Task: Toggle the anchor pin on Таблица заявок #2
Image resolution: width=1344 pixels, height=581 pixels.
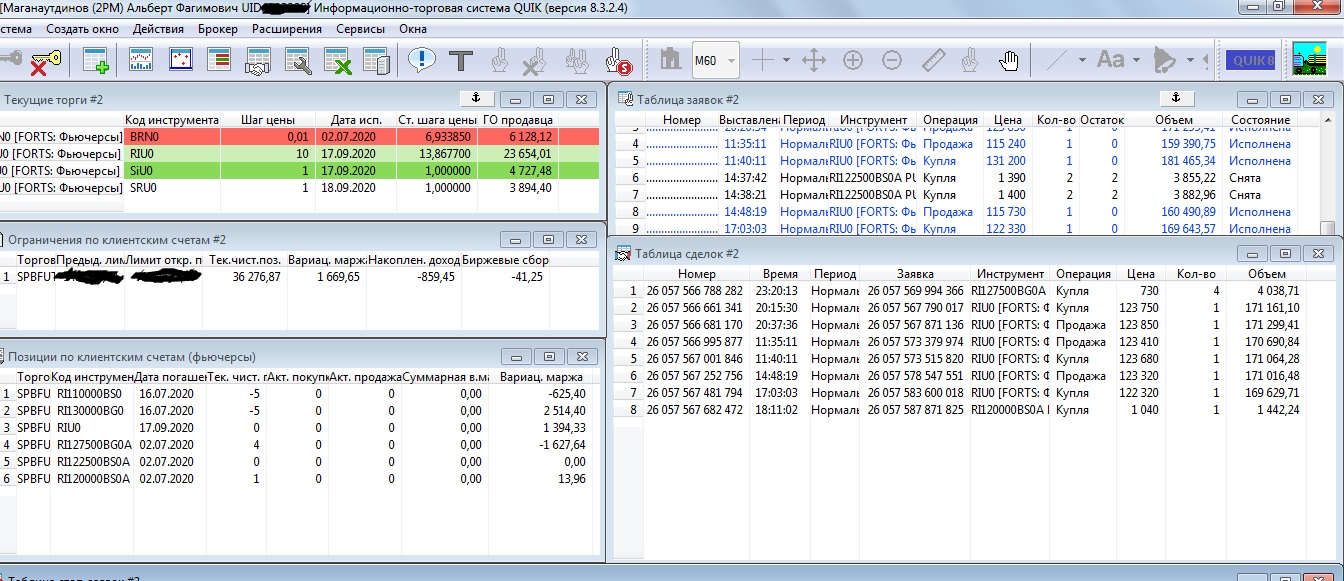Action: (1176, 98)
